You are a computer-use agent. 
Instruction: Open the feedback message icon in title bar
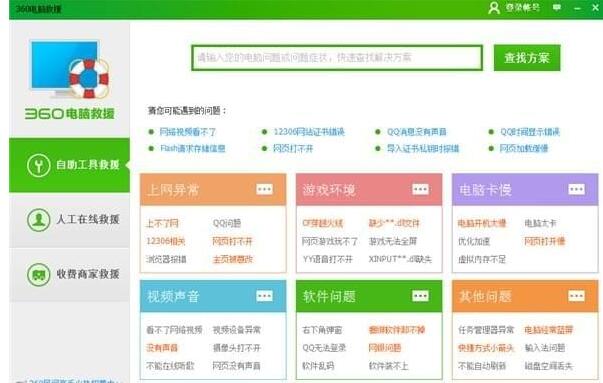coord(556,7)
